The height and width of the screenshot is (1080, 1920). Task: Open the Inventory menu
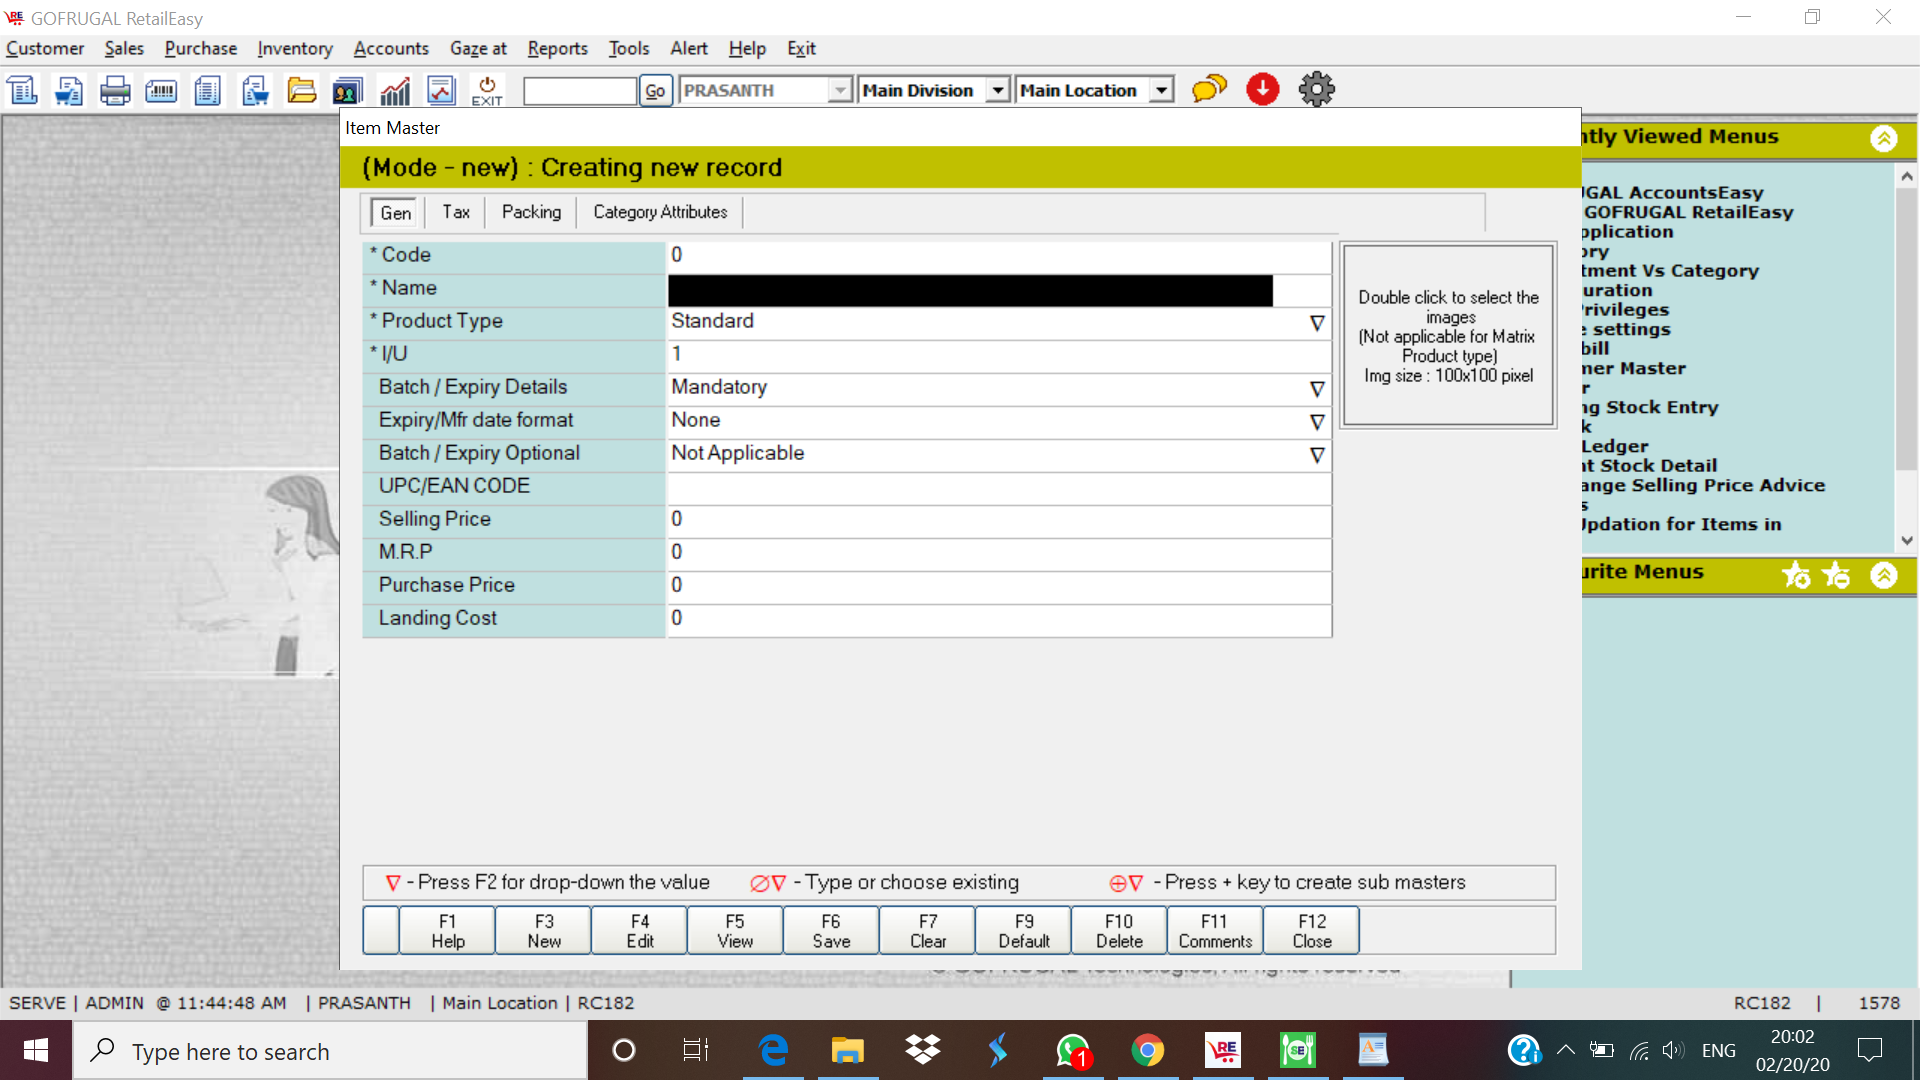coord(294,48)
